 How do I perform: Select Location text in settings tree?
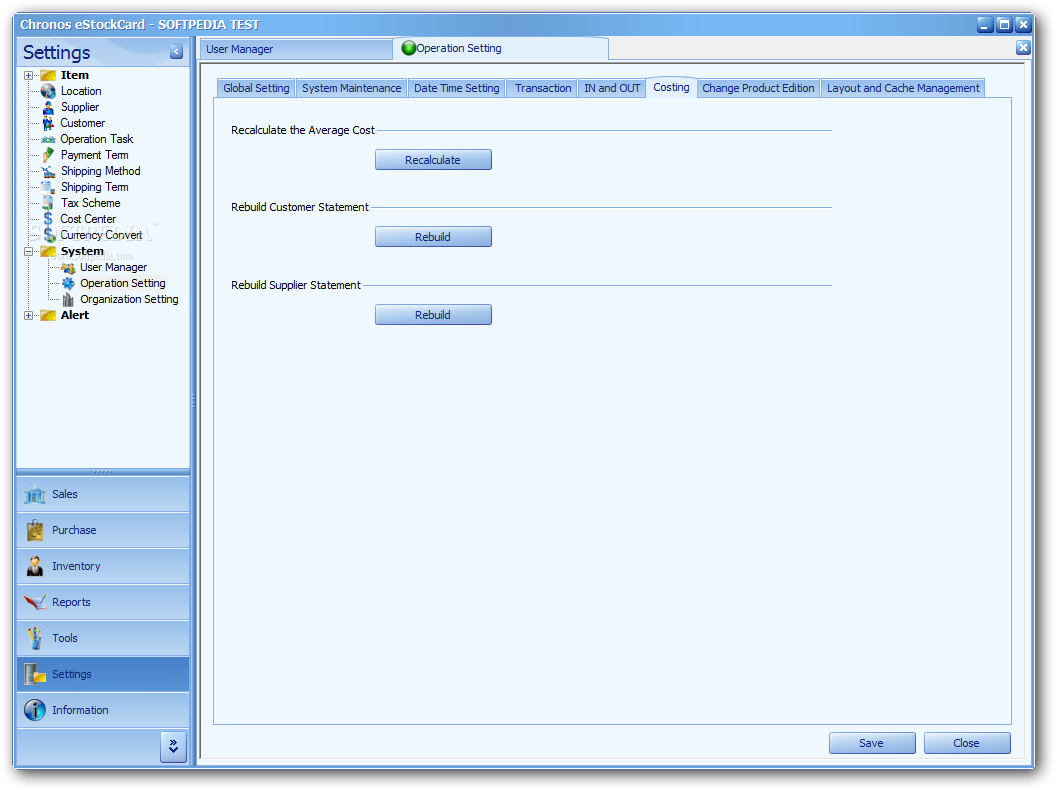tap(81, 91)
